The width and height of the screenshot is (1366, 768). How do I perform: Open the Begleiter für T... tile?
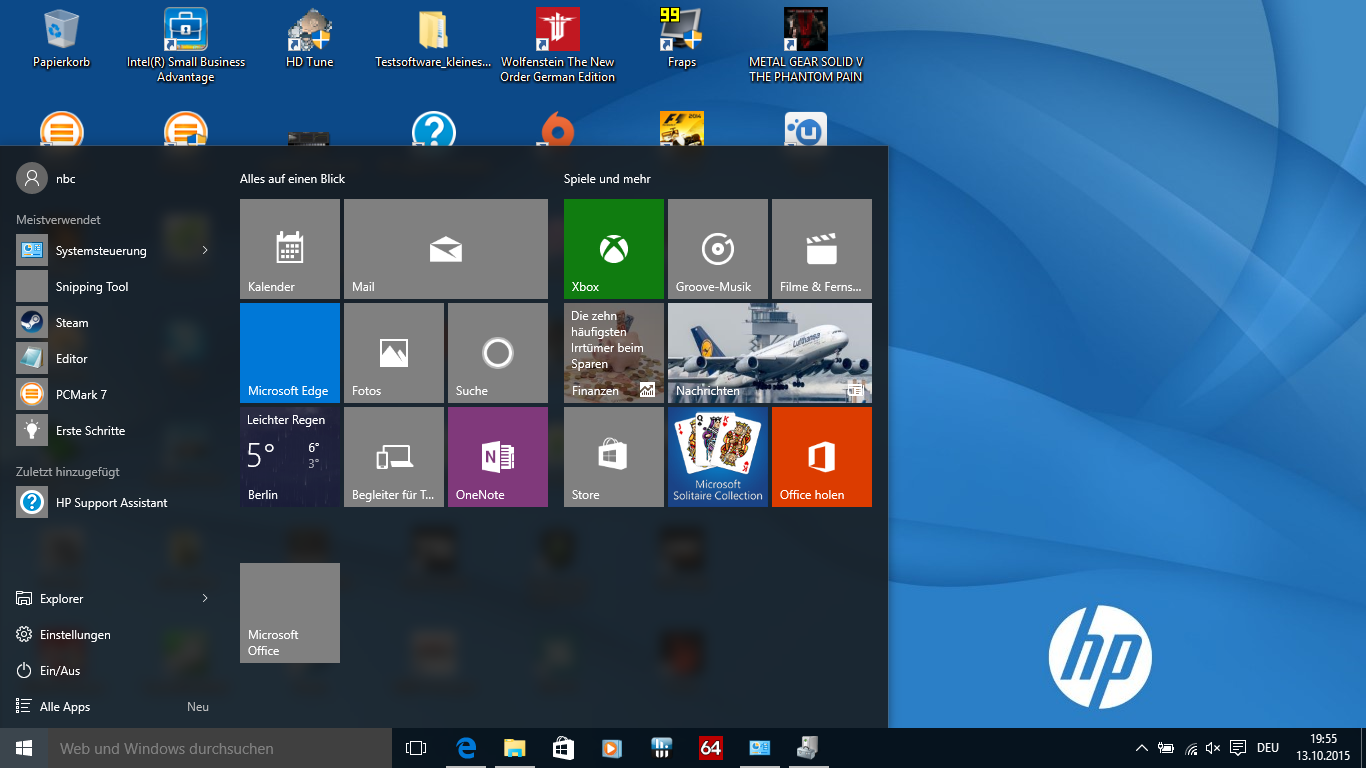[394, 457]
